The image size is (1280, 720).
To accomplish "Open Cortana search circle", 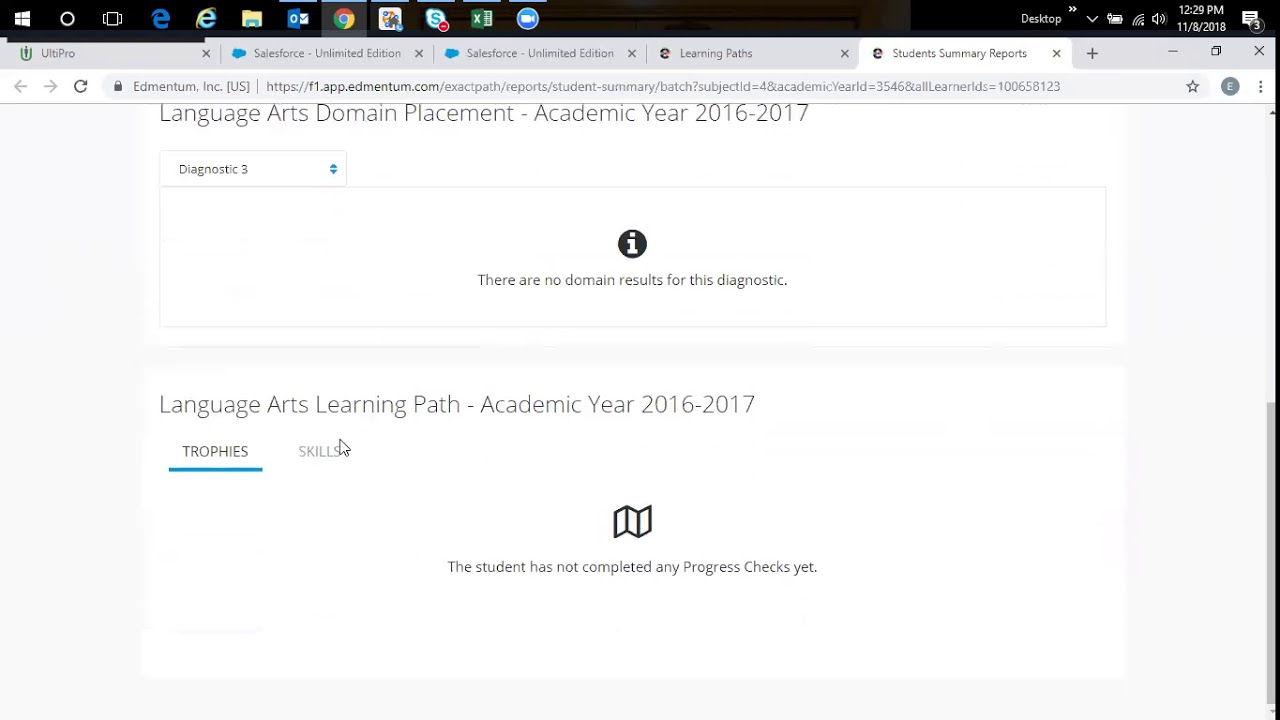I will click(x=67, y=18).
